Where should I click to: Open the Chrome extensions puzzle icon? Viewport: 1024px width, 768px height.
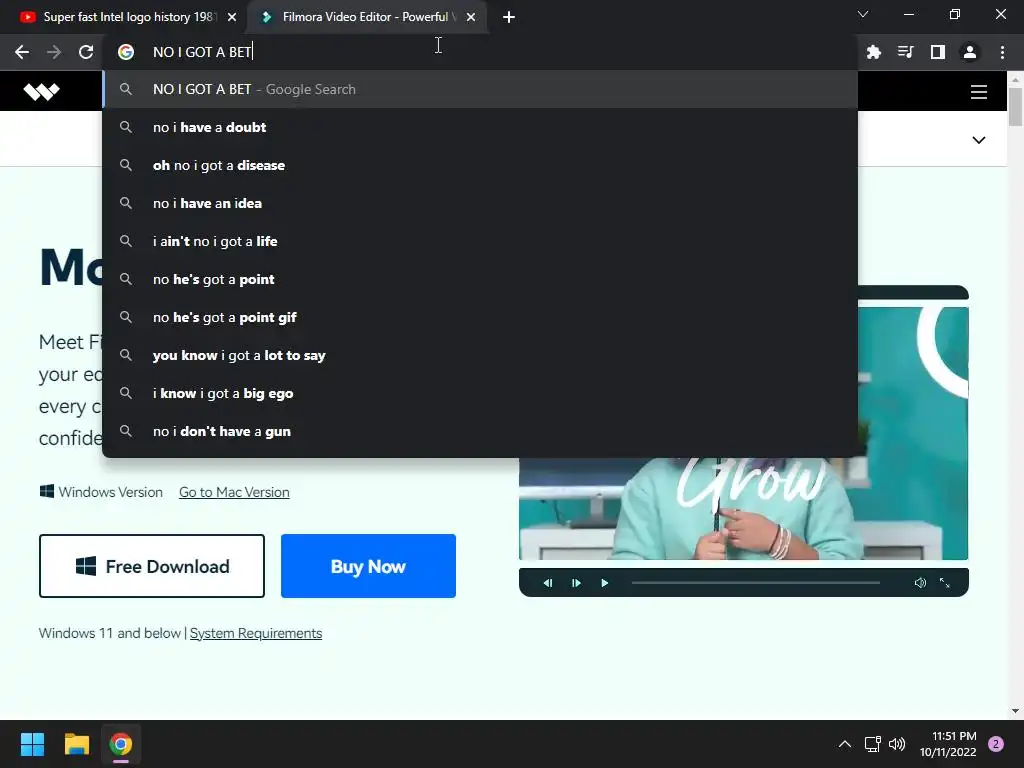point(874,52)
